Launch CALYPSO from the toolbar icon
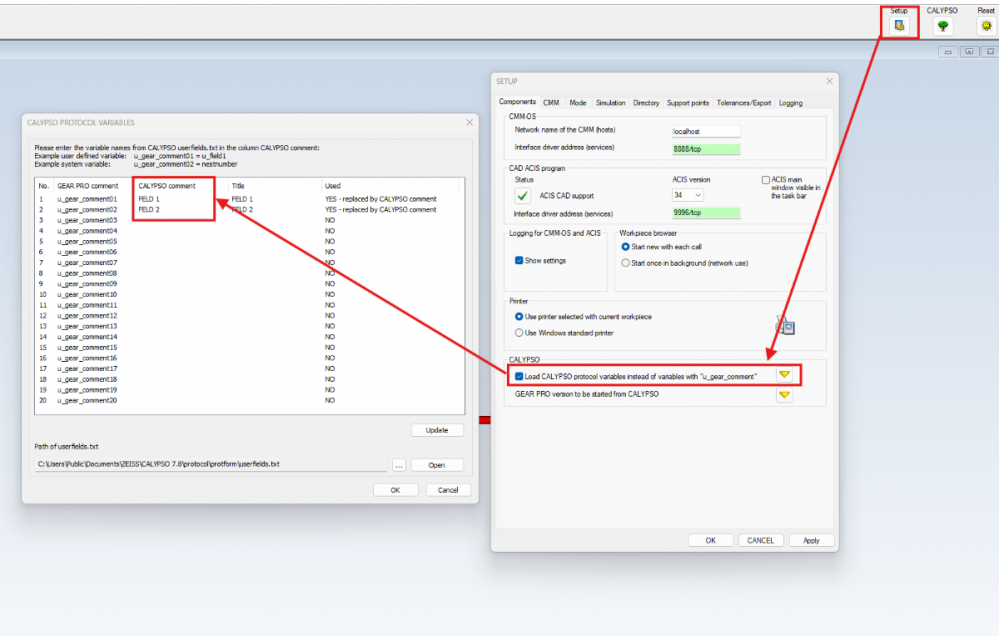 click(942, 25)
